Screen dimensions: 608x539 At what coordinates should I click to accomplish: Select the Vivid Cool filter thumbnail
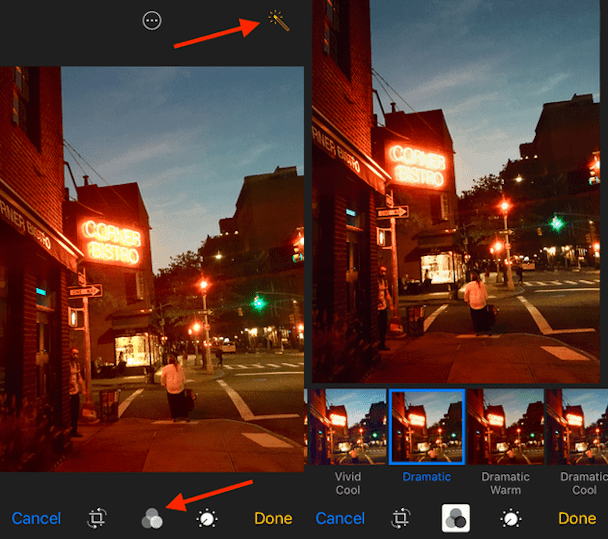(348, 427)
